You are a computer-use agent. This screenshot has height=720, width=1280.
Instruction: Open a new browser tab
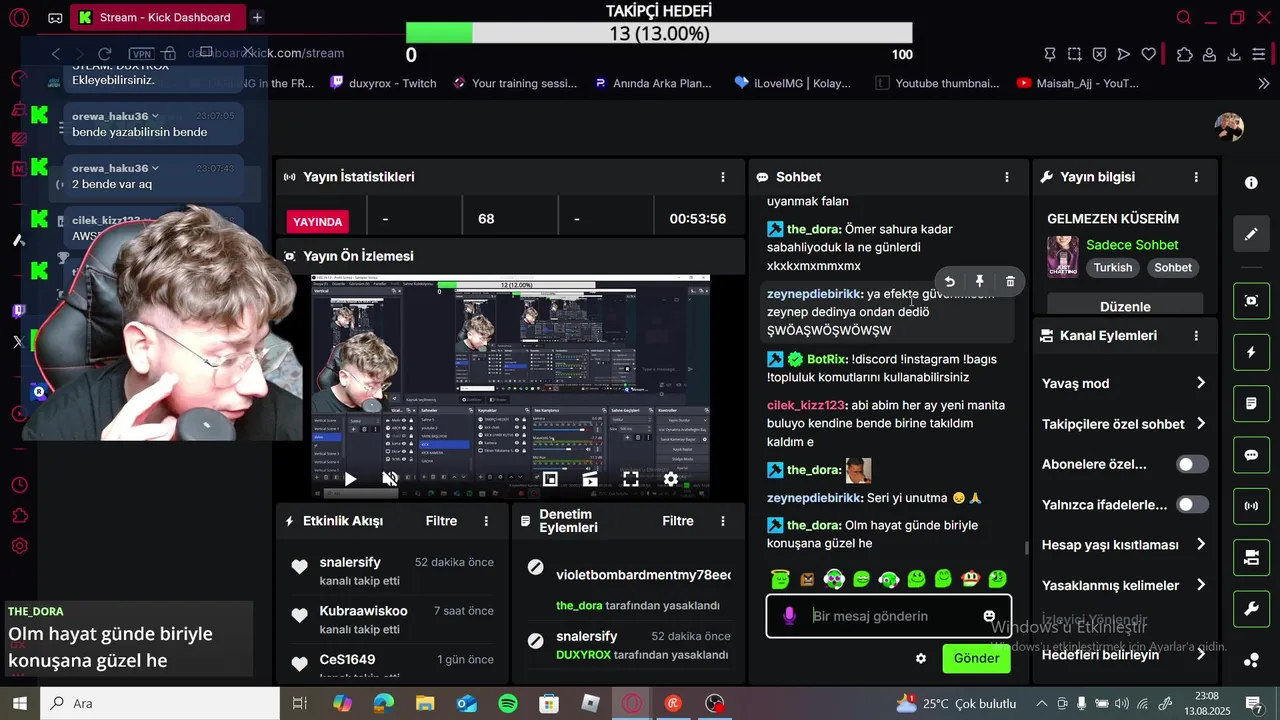(x=257, y=17)
